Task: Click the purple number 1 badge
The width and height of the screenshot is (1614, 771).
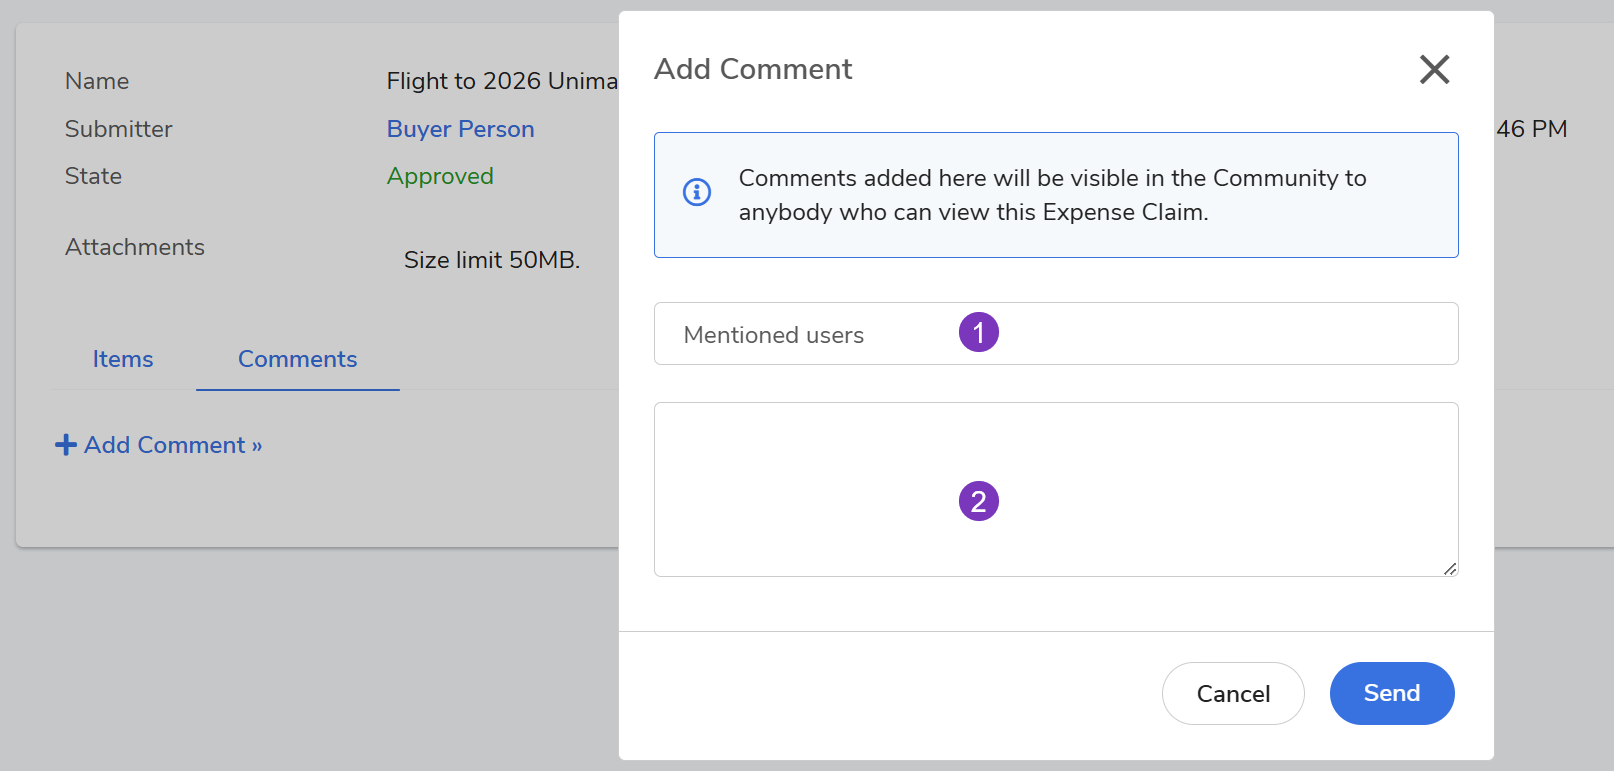Action: click(x=978, y=332)
